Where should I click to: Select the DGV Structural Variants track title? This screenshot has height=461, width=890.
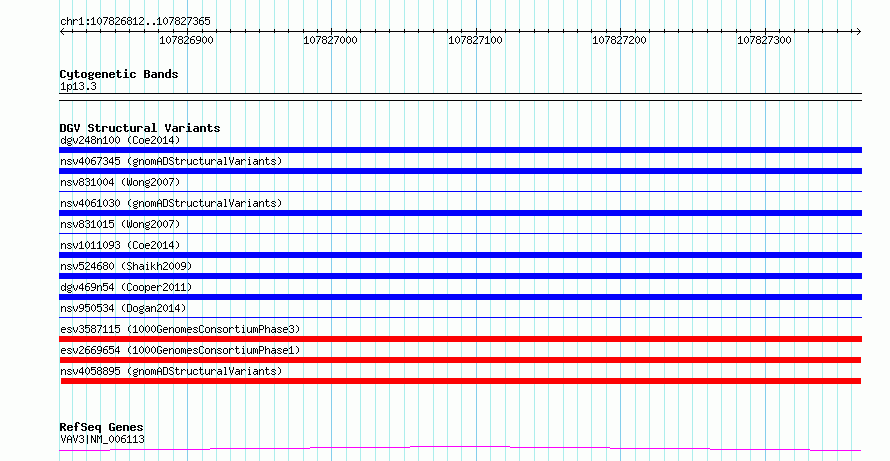140,128
